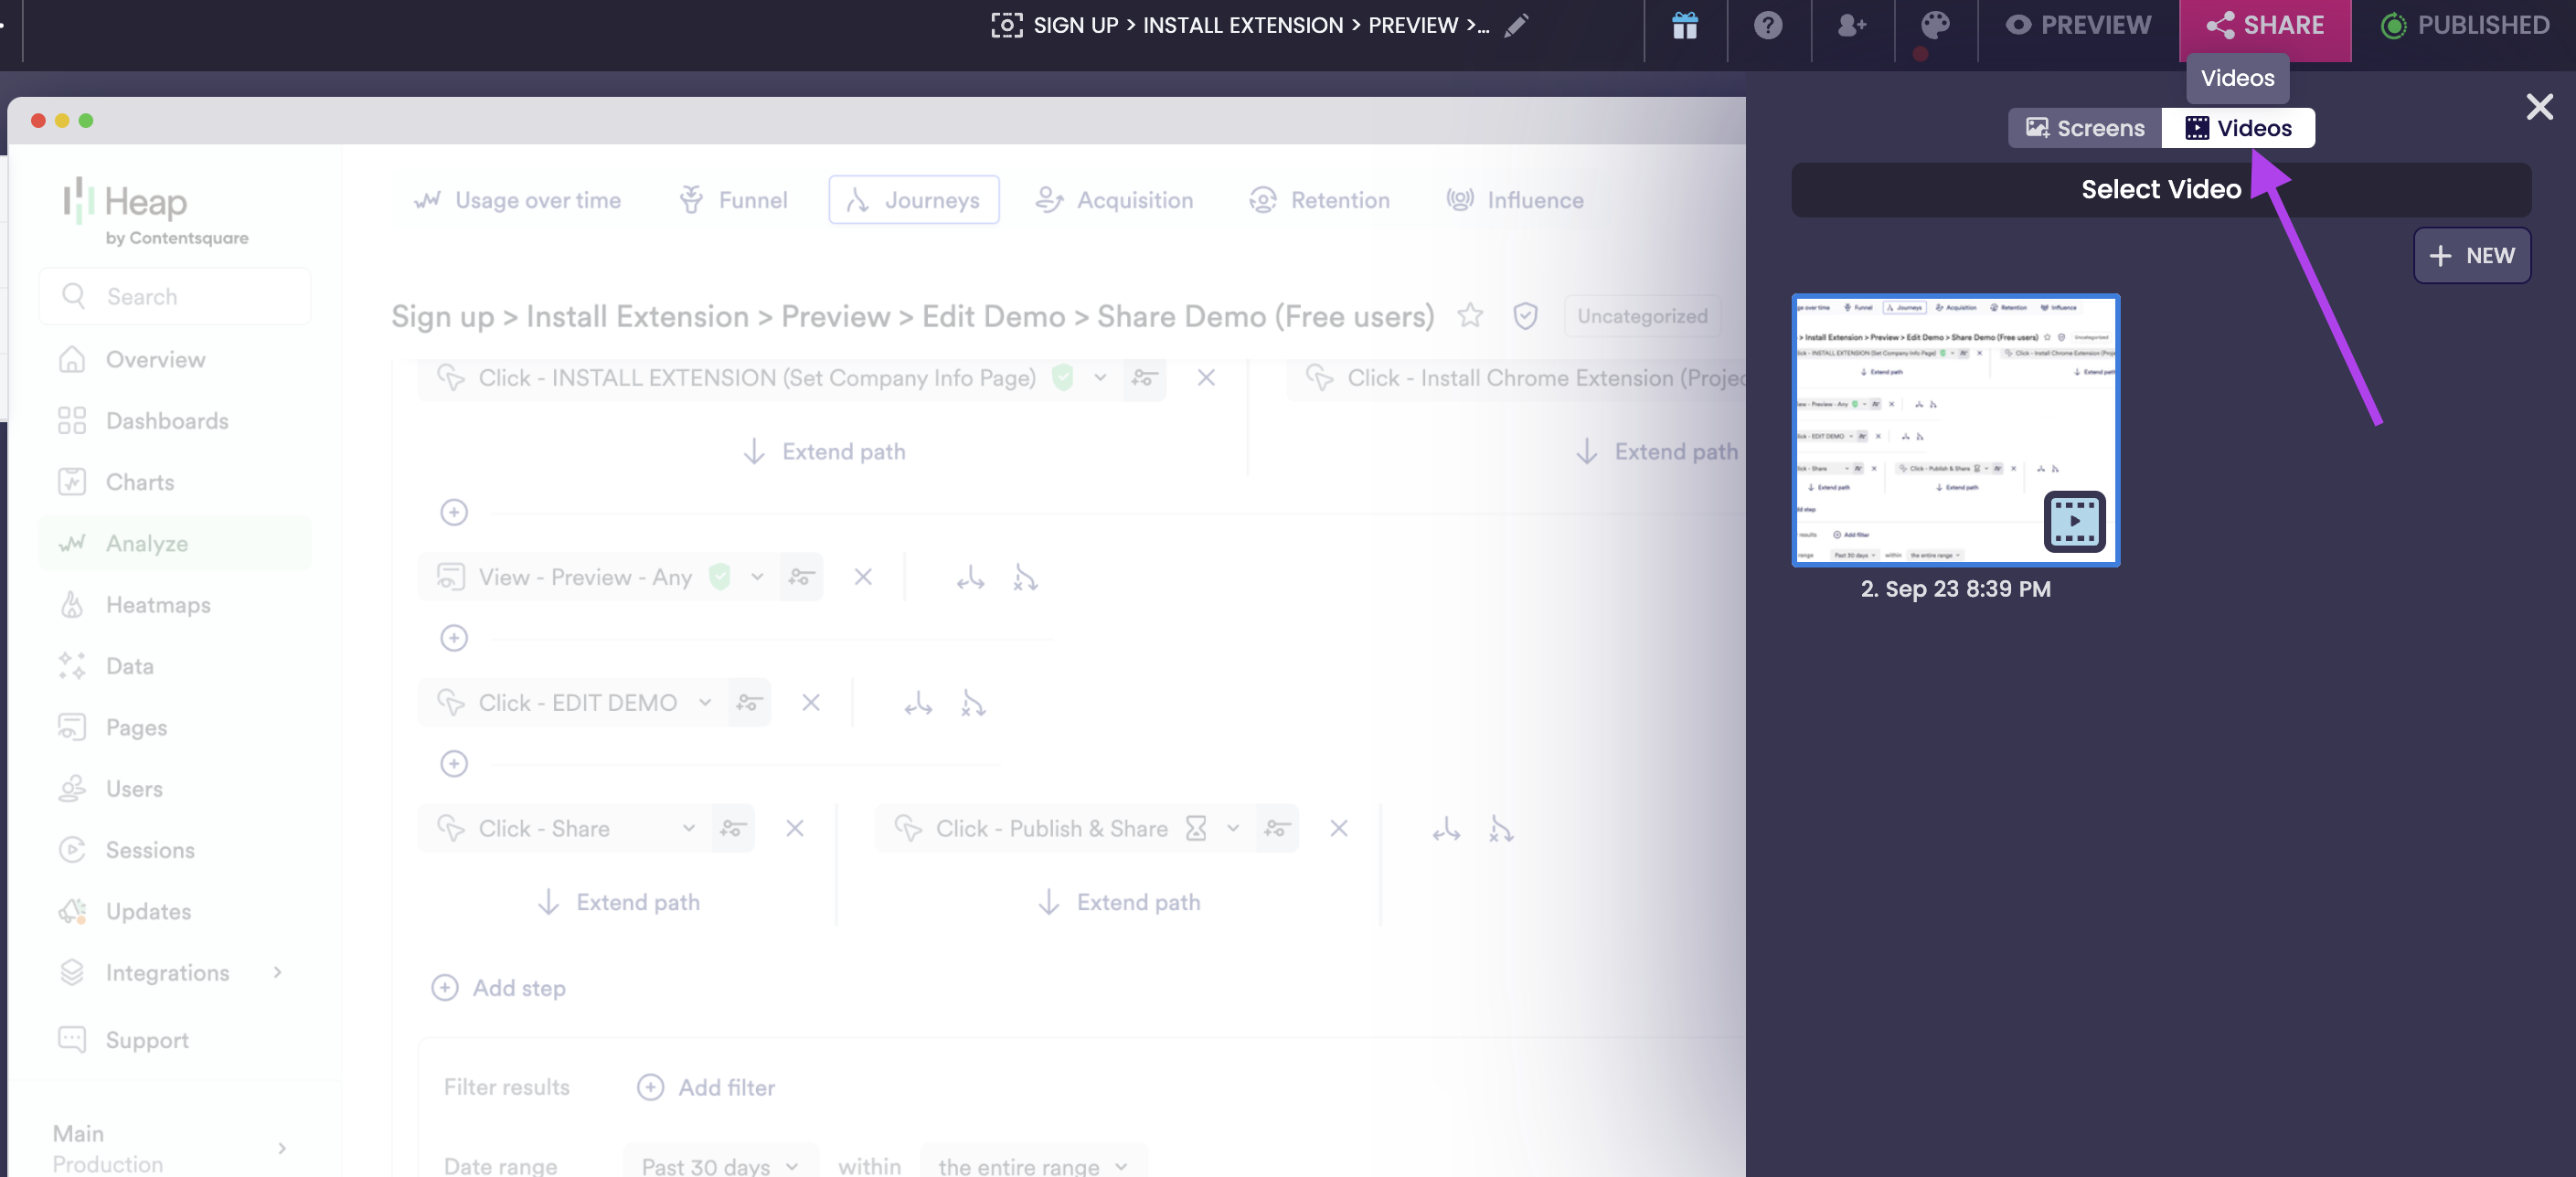Image resolution: width=2576 pixels, height=1177 pixels.
Task: Select the Sep 23 8:39 PM video thumbnail
Action: (1955, 430)
